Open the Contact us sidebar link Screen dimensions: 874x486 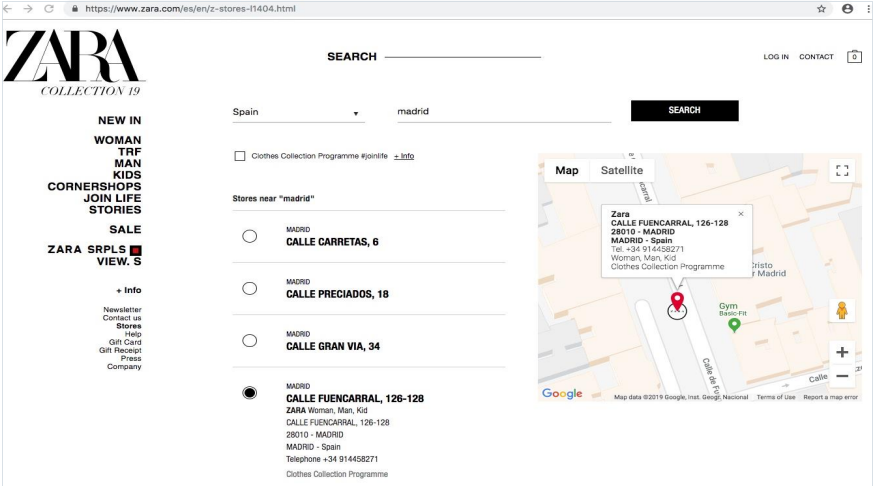[122, 318]
